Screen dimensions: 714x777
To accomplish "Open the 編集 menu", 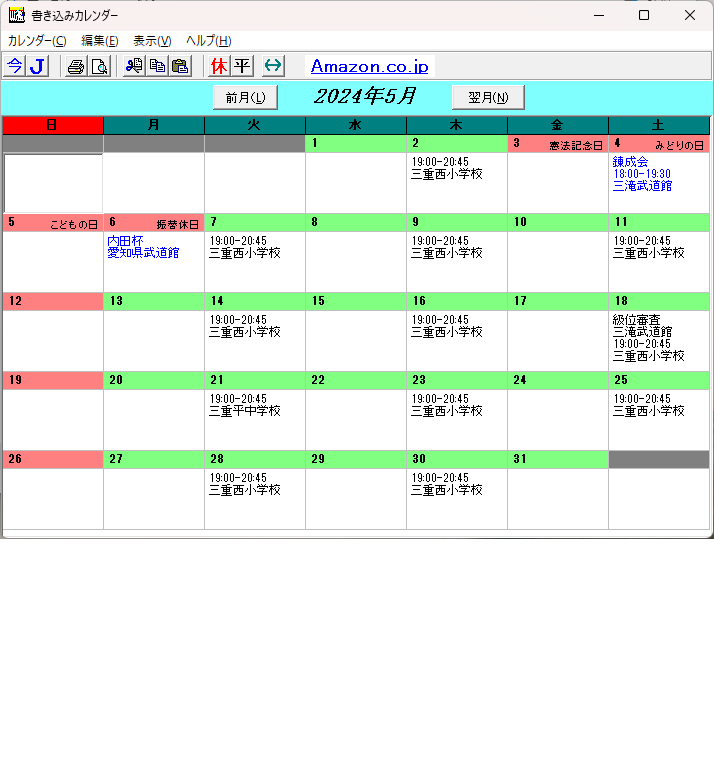I will [100, 41].
